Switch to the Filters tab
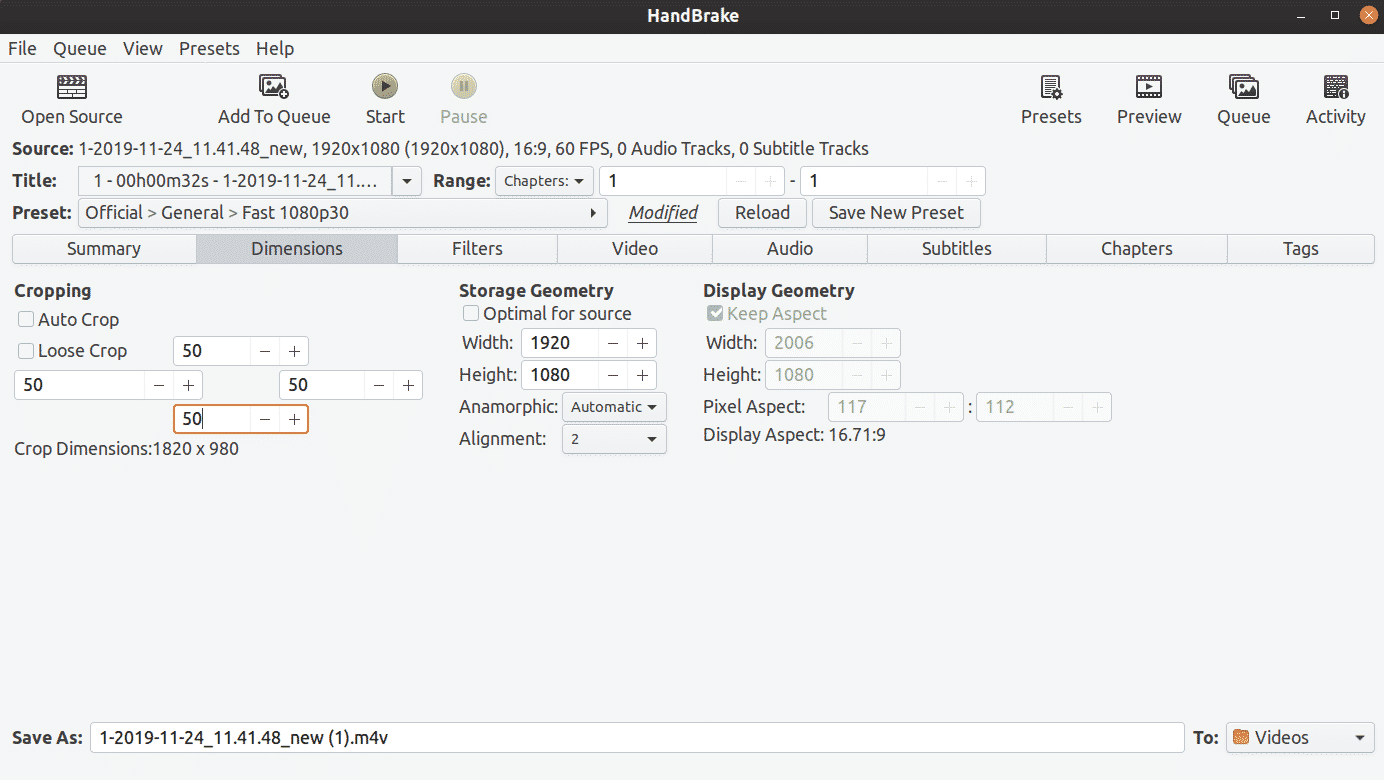 pos(477,249)
